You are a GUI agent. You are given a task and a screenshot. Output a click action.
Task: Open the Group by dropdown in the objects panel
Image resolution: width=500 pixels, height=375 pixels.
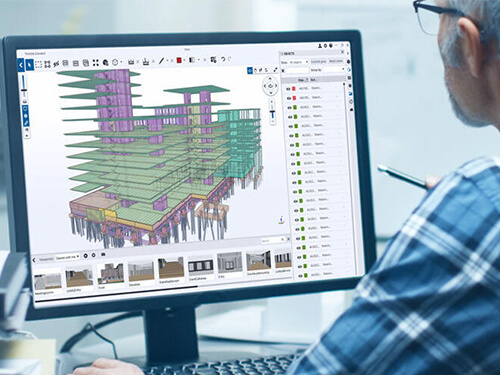(333, 70)
